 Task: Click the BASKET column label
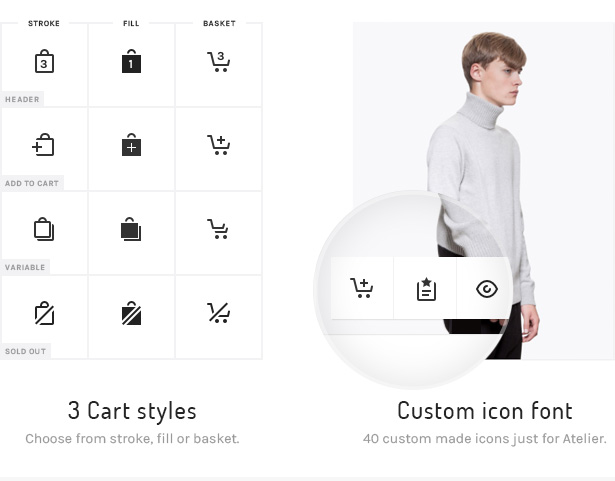[219, 23]
